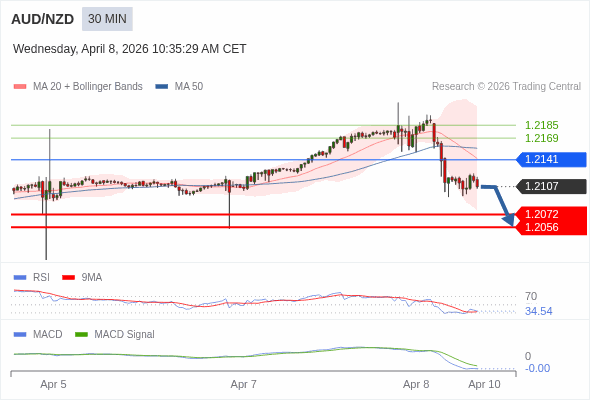Click the Apr 8 date axis label
Viewport: 590px width, 400px height.
point(416,385)
